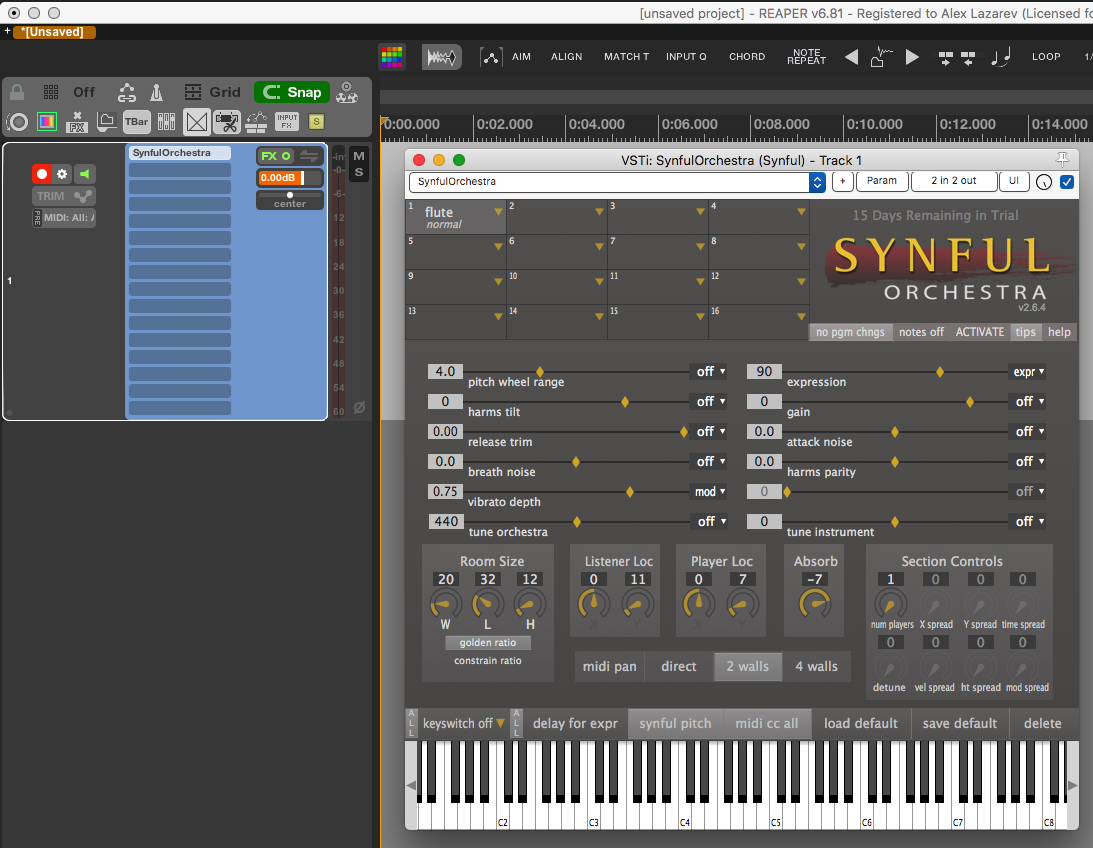Click the save default button
Screen dimensions: 1093x848
point(959,723)
